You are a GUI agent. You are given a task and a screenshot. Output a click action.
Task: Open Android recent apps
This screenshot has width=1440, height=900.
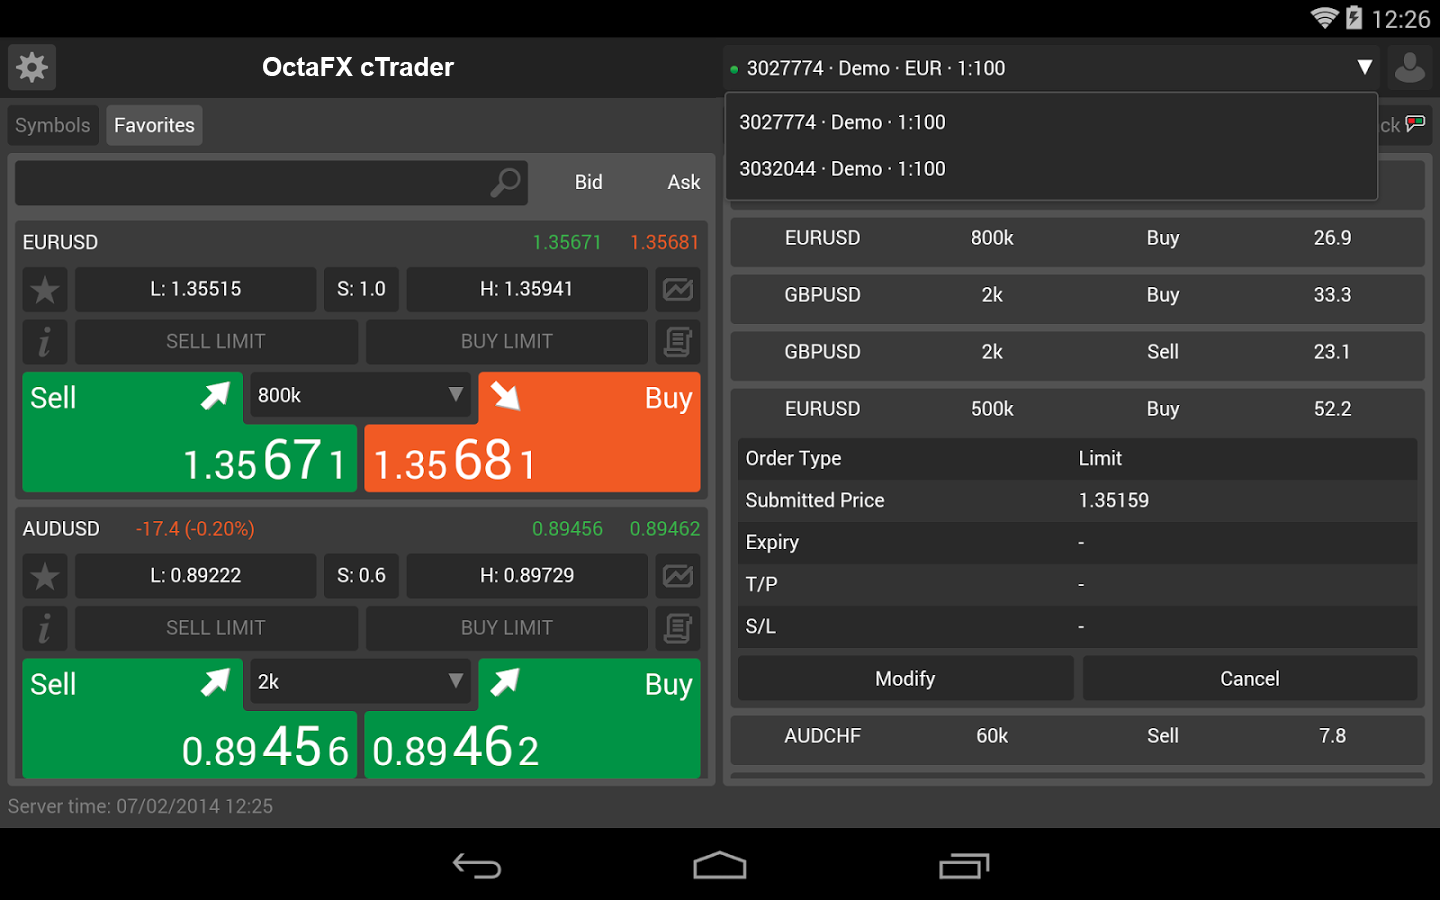pos(964,865)
